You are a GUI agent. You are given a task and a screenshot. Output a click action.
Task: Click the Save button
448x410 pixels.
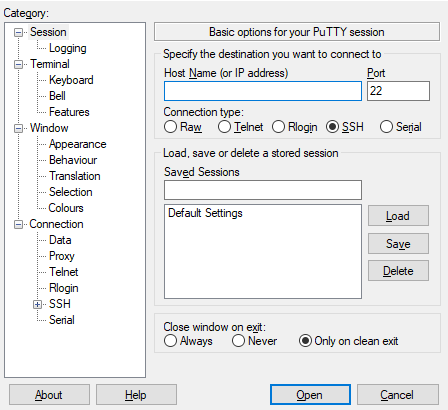coord(398,244)
